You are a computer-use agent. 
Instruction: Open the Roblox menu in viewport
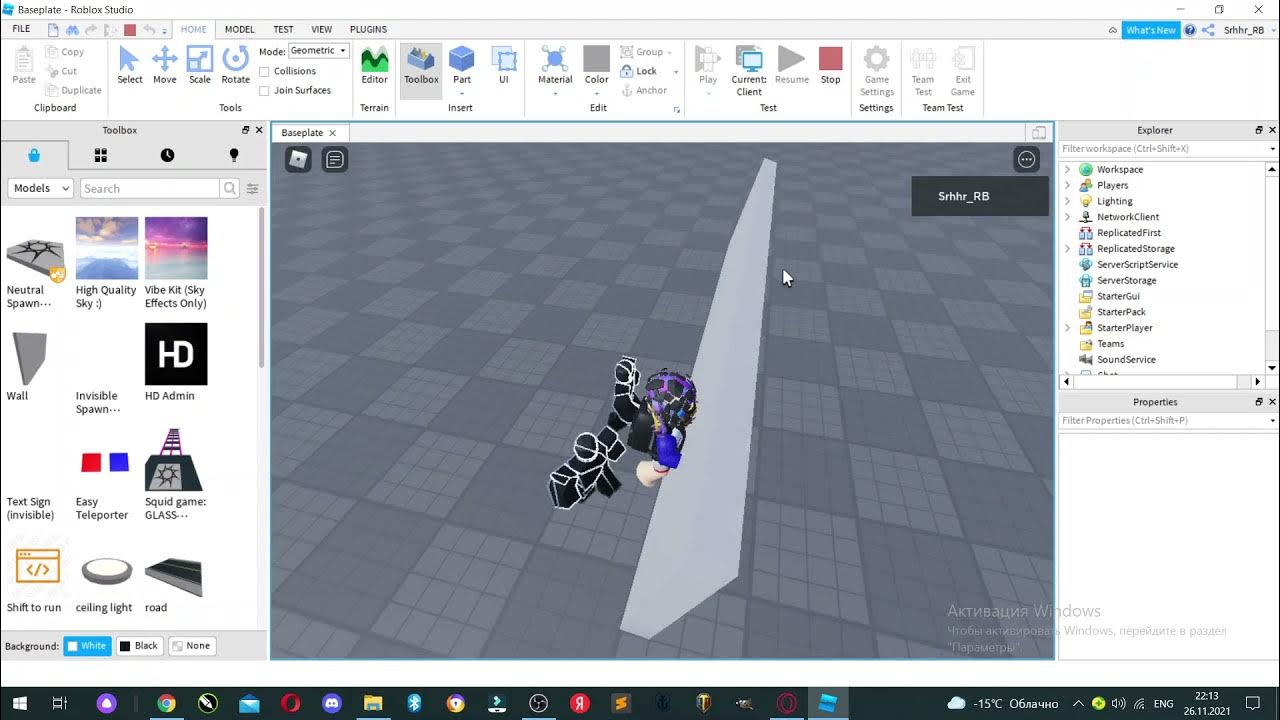299,158
